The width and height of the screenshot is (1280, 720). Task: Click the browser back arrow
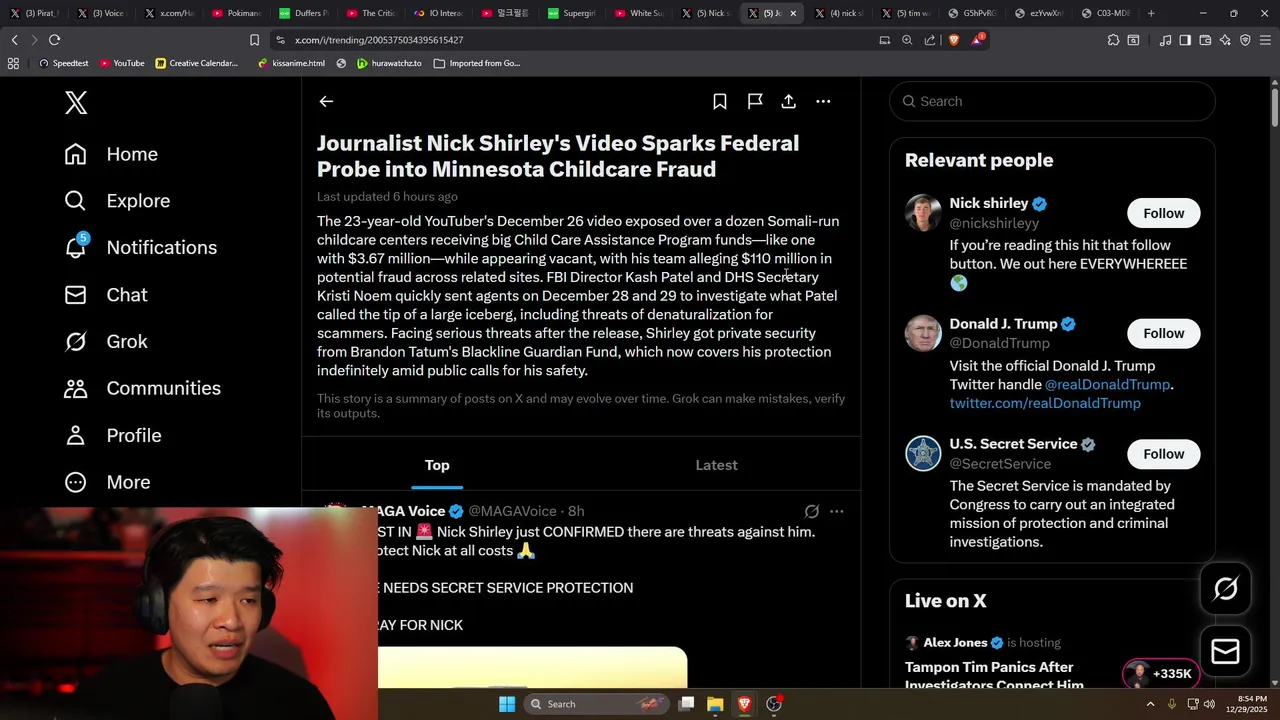click(x=14, y=40)
